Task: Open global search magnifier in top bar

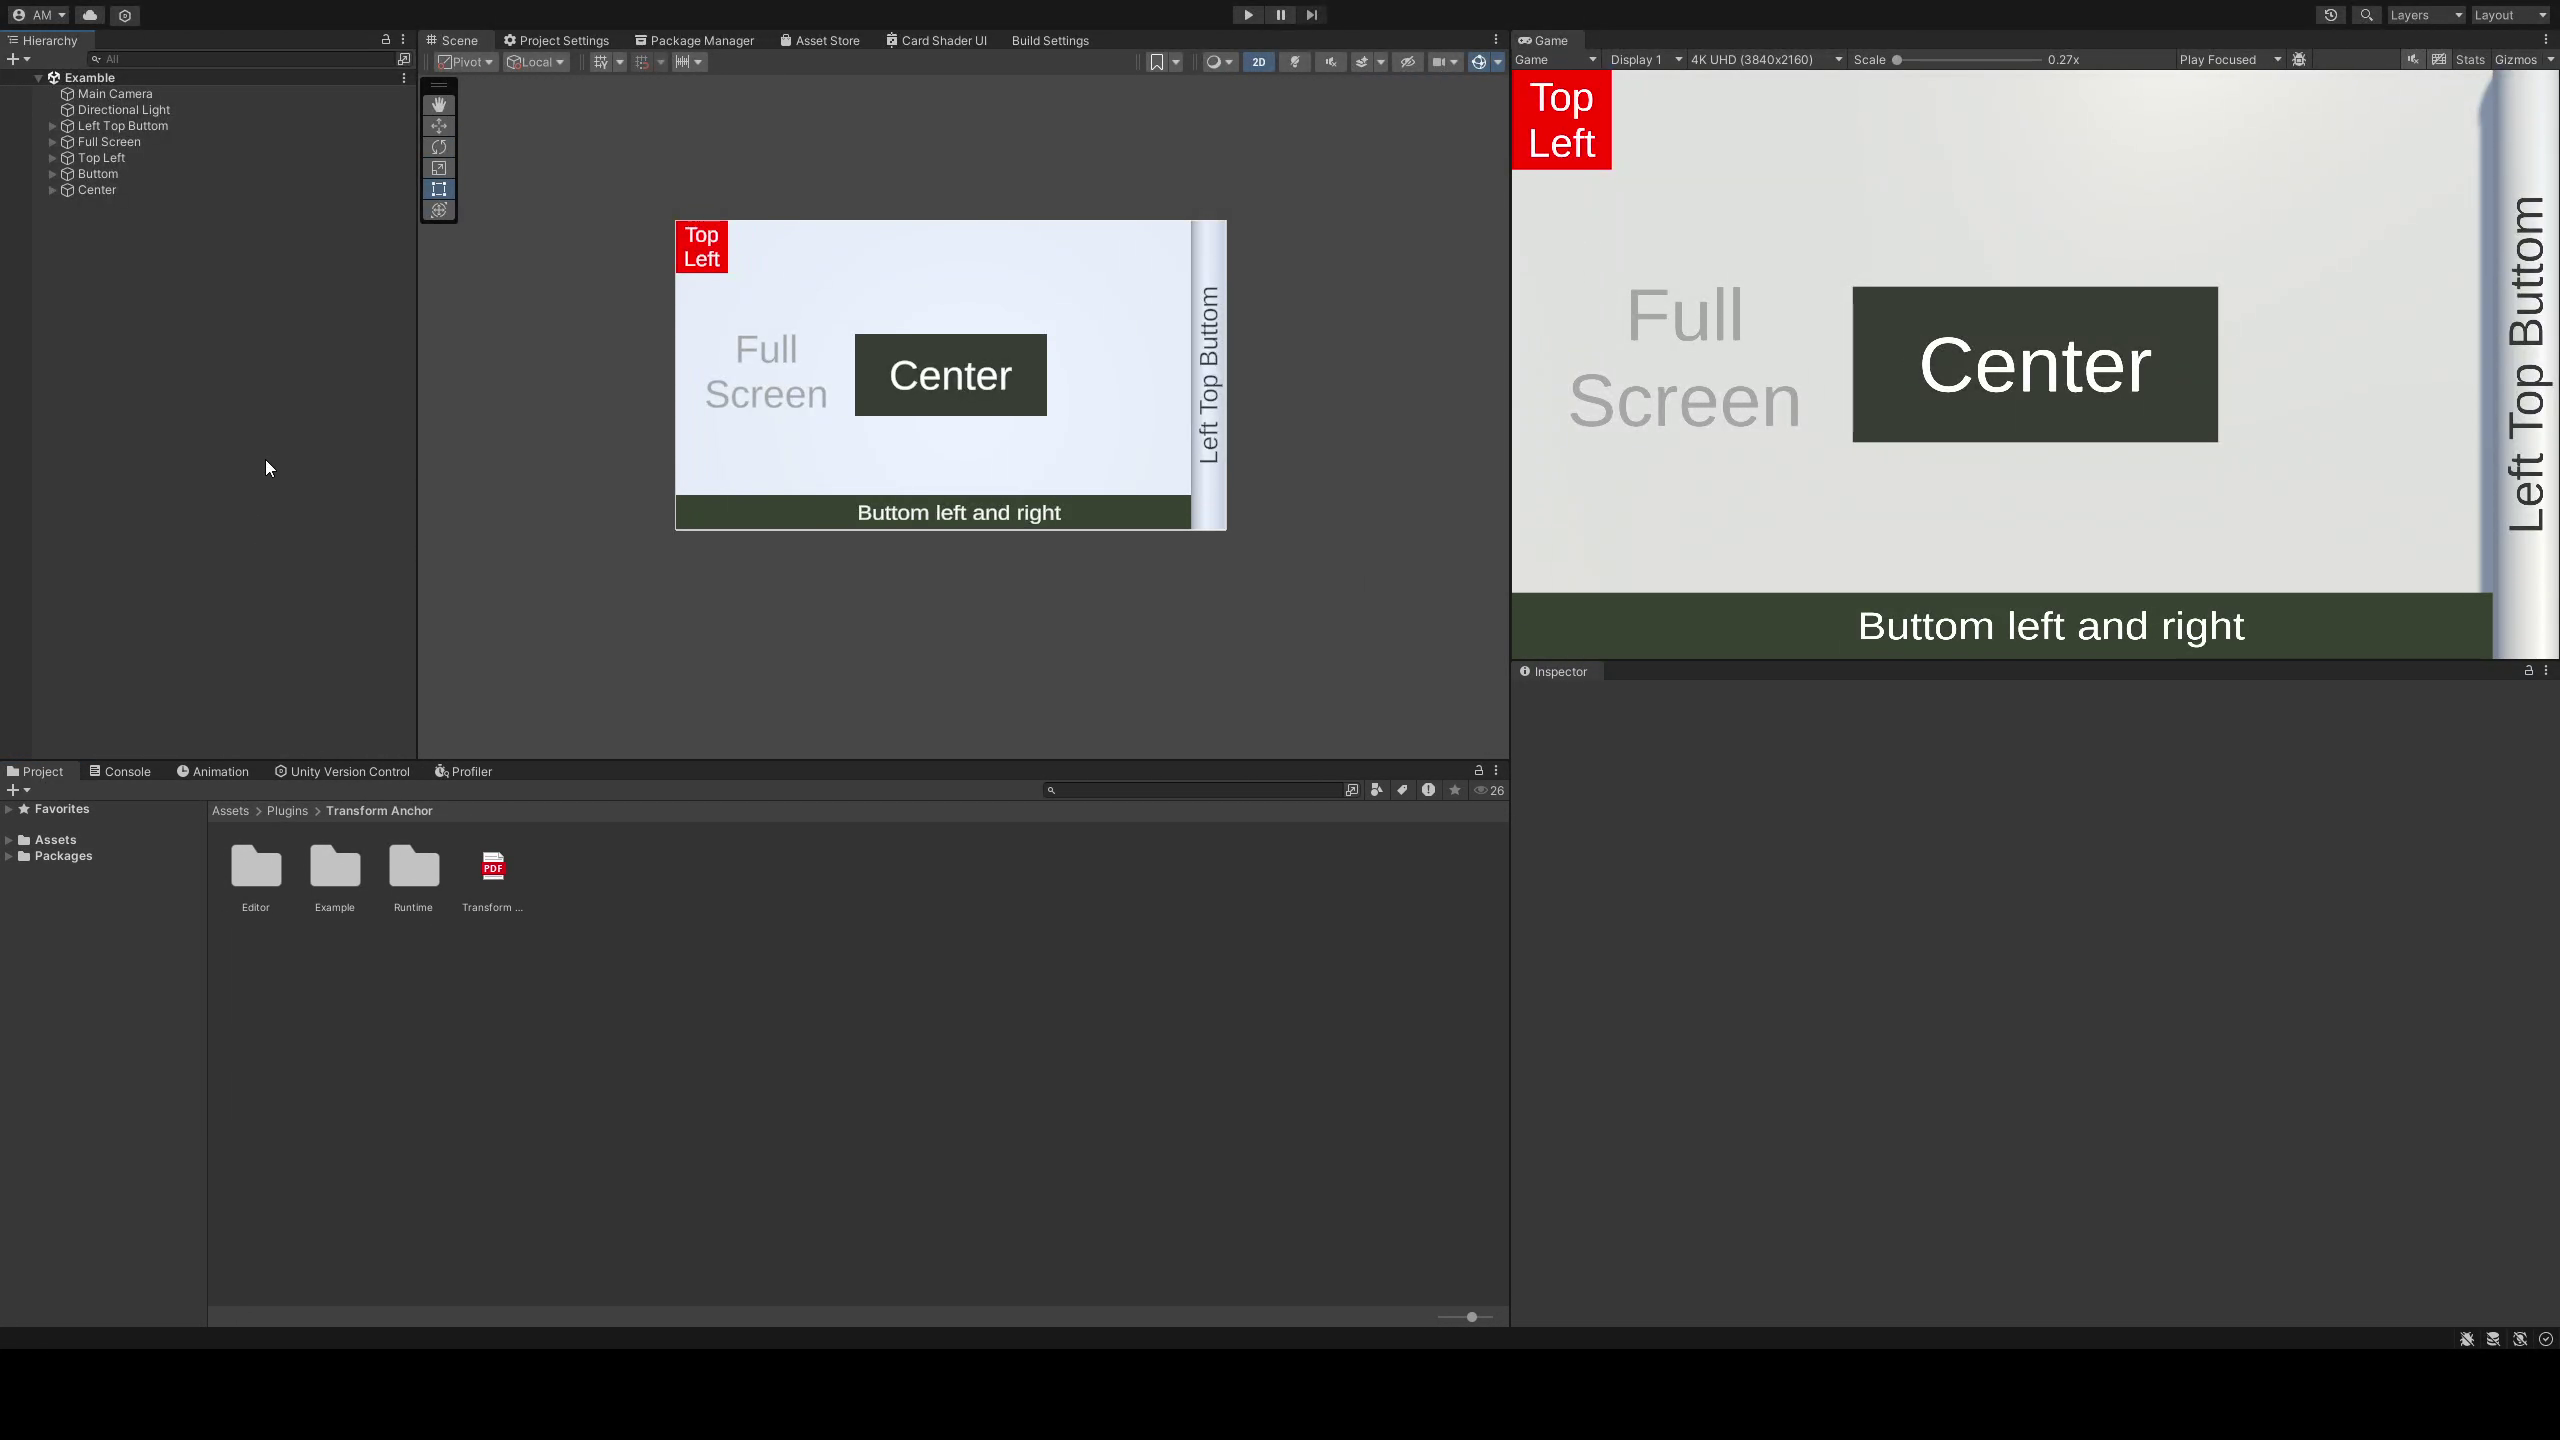Action: 2366,15
